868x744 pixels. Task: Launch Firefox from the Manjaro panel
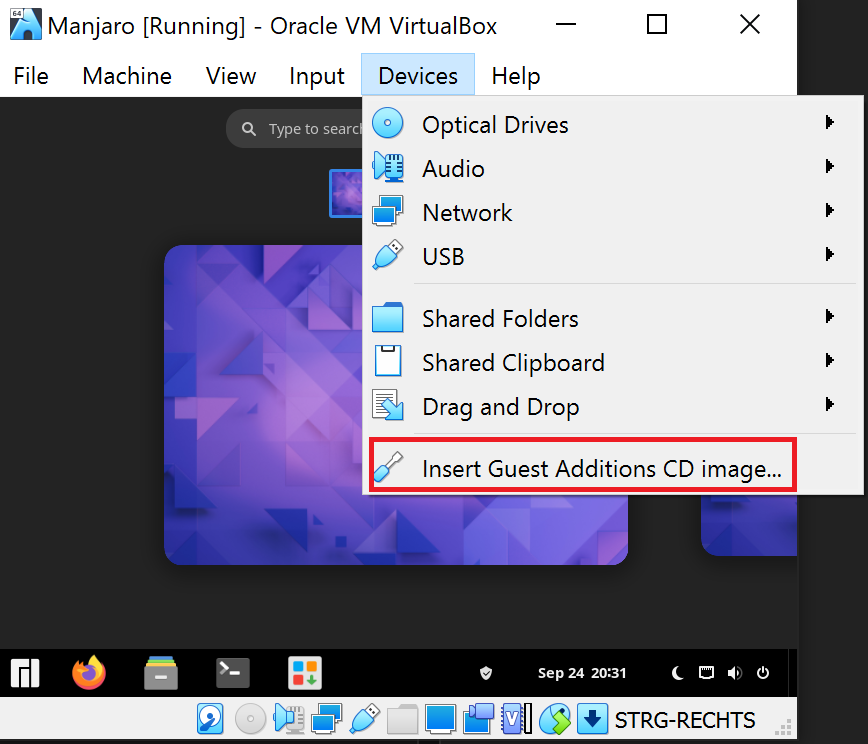click(x=89, y=672)
